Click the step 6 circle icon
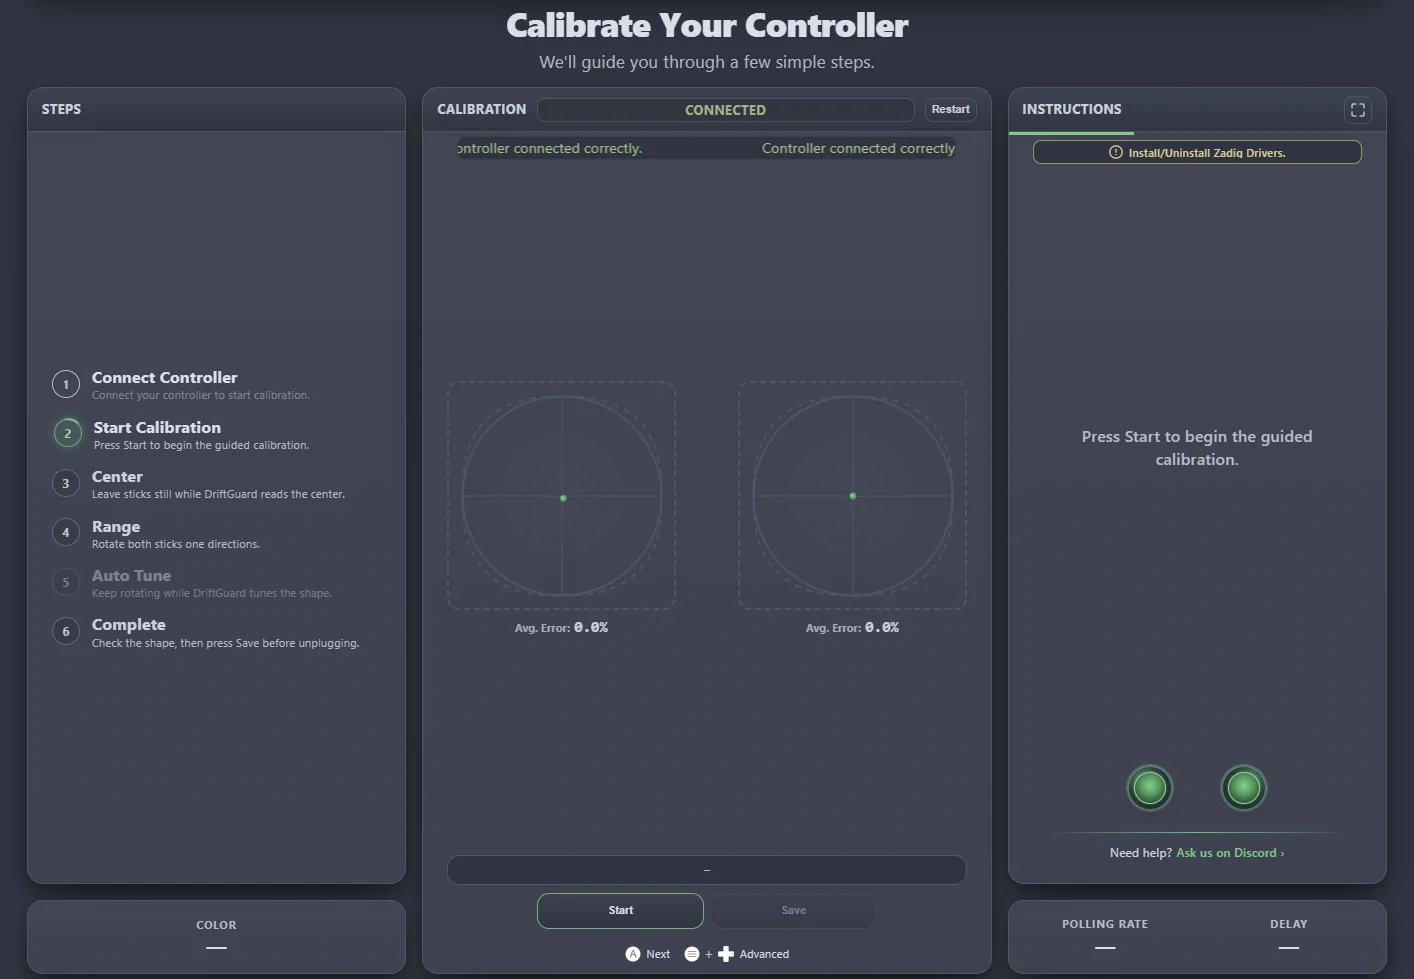Viewport: 1414px width, 979px height. [x=66, y=631]
